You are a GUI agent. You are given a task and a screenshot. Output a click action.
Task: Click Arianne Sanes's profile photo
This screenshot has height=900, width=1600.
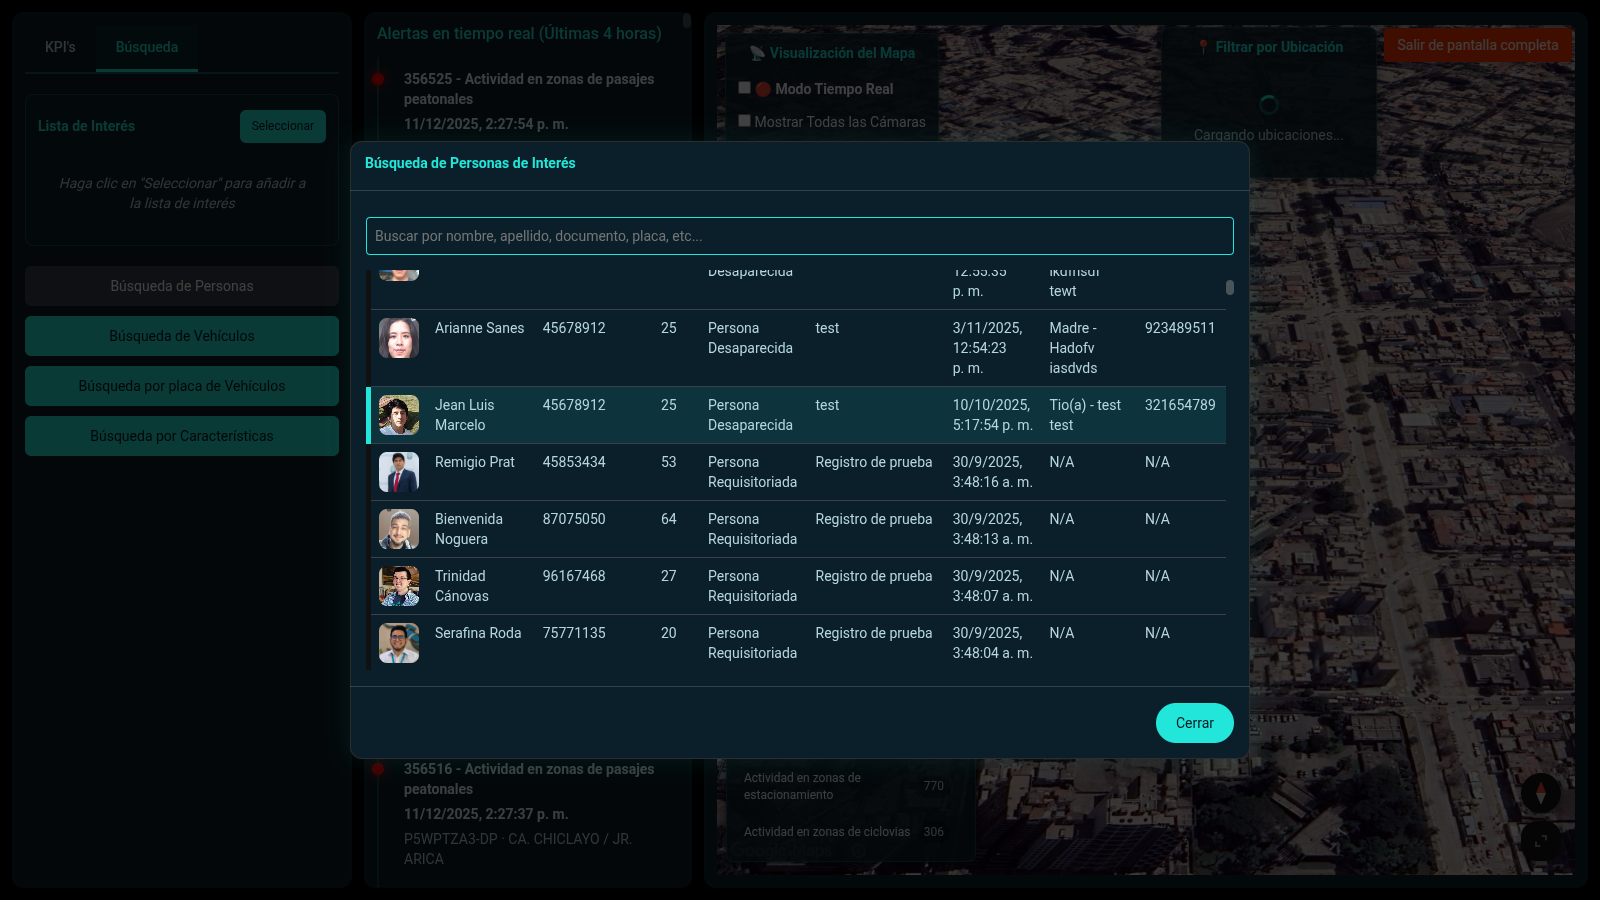pyautogui.click(x=398, y=338)
